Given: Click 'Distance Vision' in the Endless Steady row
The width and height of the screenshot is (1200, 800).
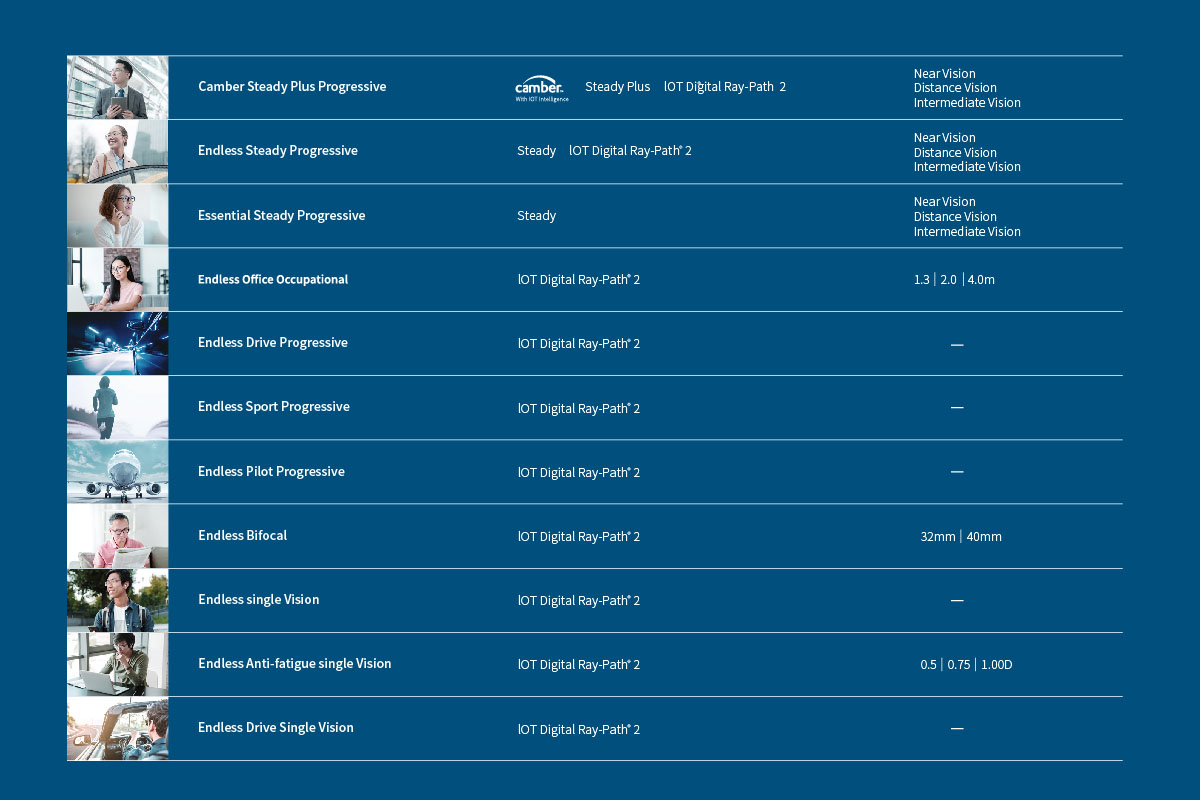Looking at the screenshot, I should click(955, 153).
